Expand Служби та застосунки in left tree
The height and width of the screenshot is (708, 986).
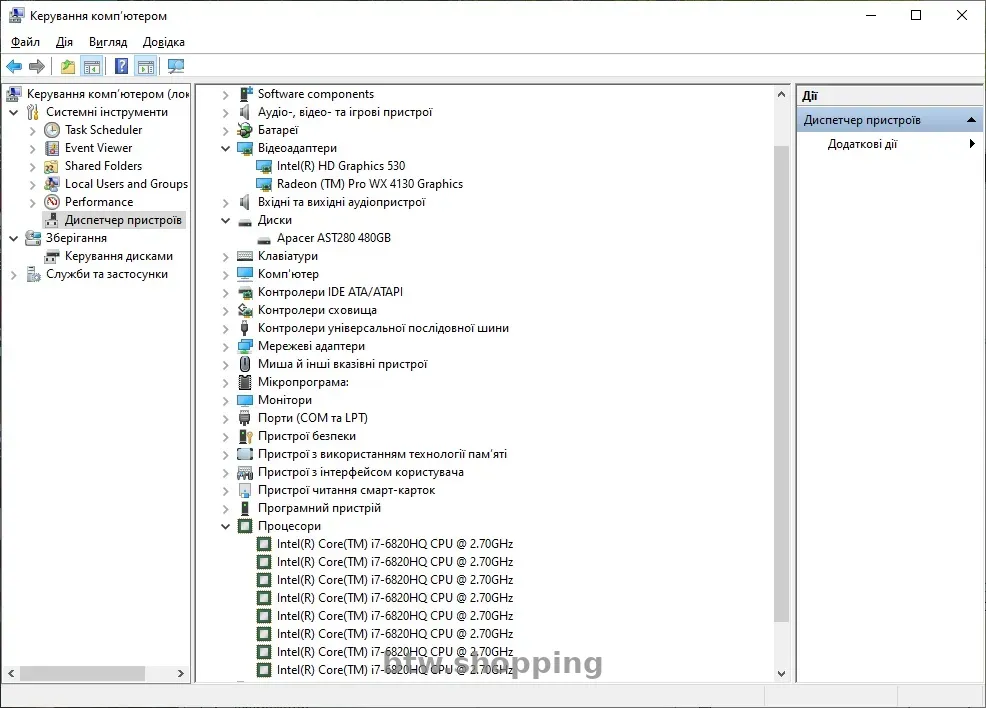click(x=13, y=275)
